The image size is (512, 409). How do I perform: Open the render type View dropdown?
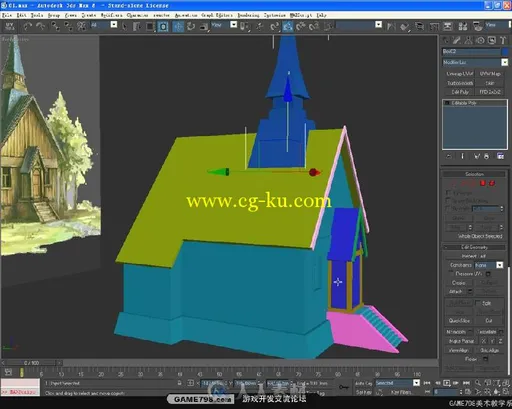[509, 25]
